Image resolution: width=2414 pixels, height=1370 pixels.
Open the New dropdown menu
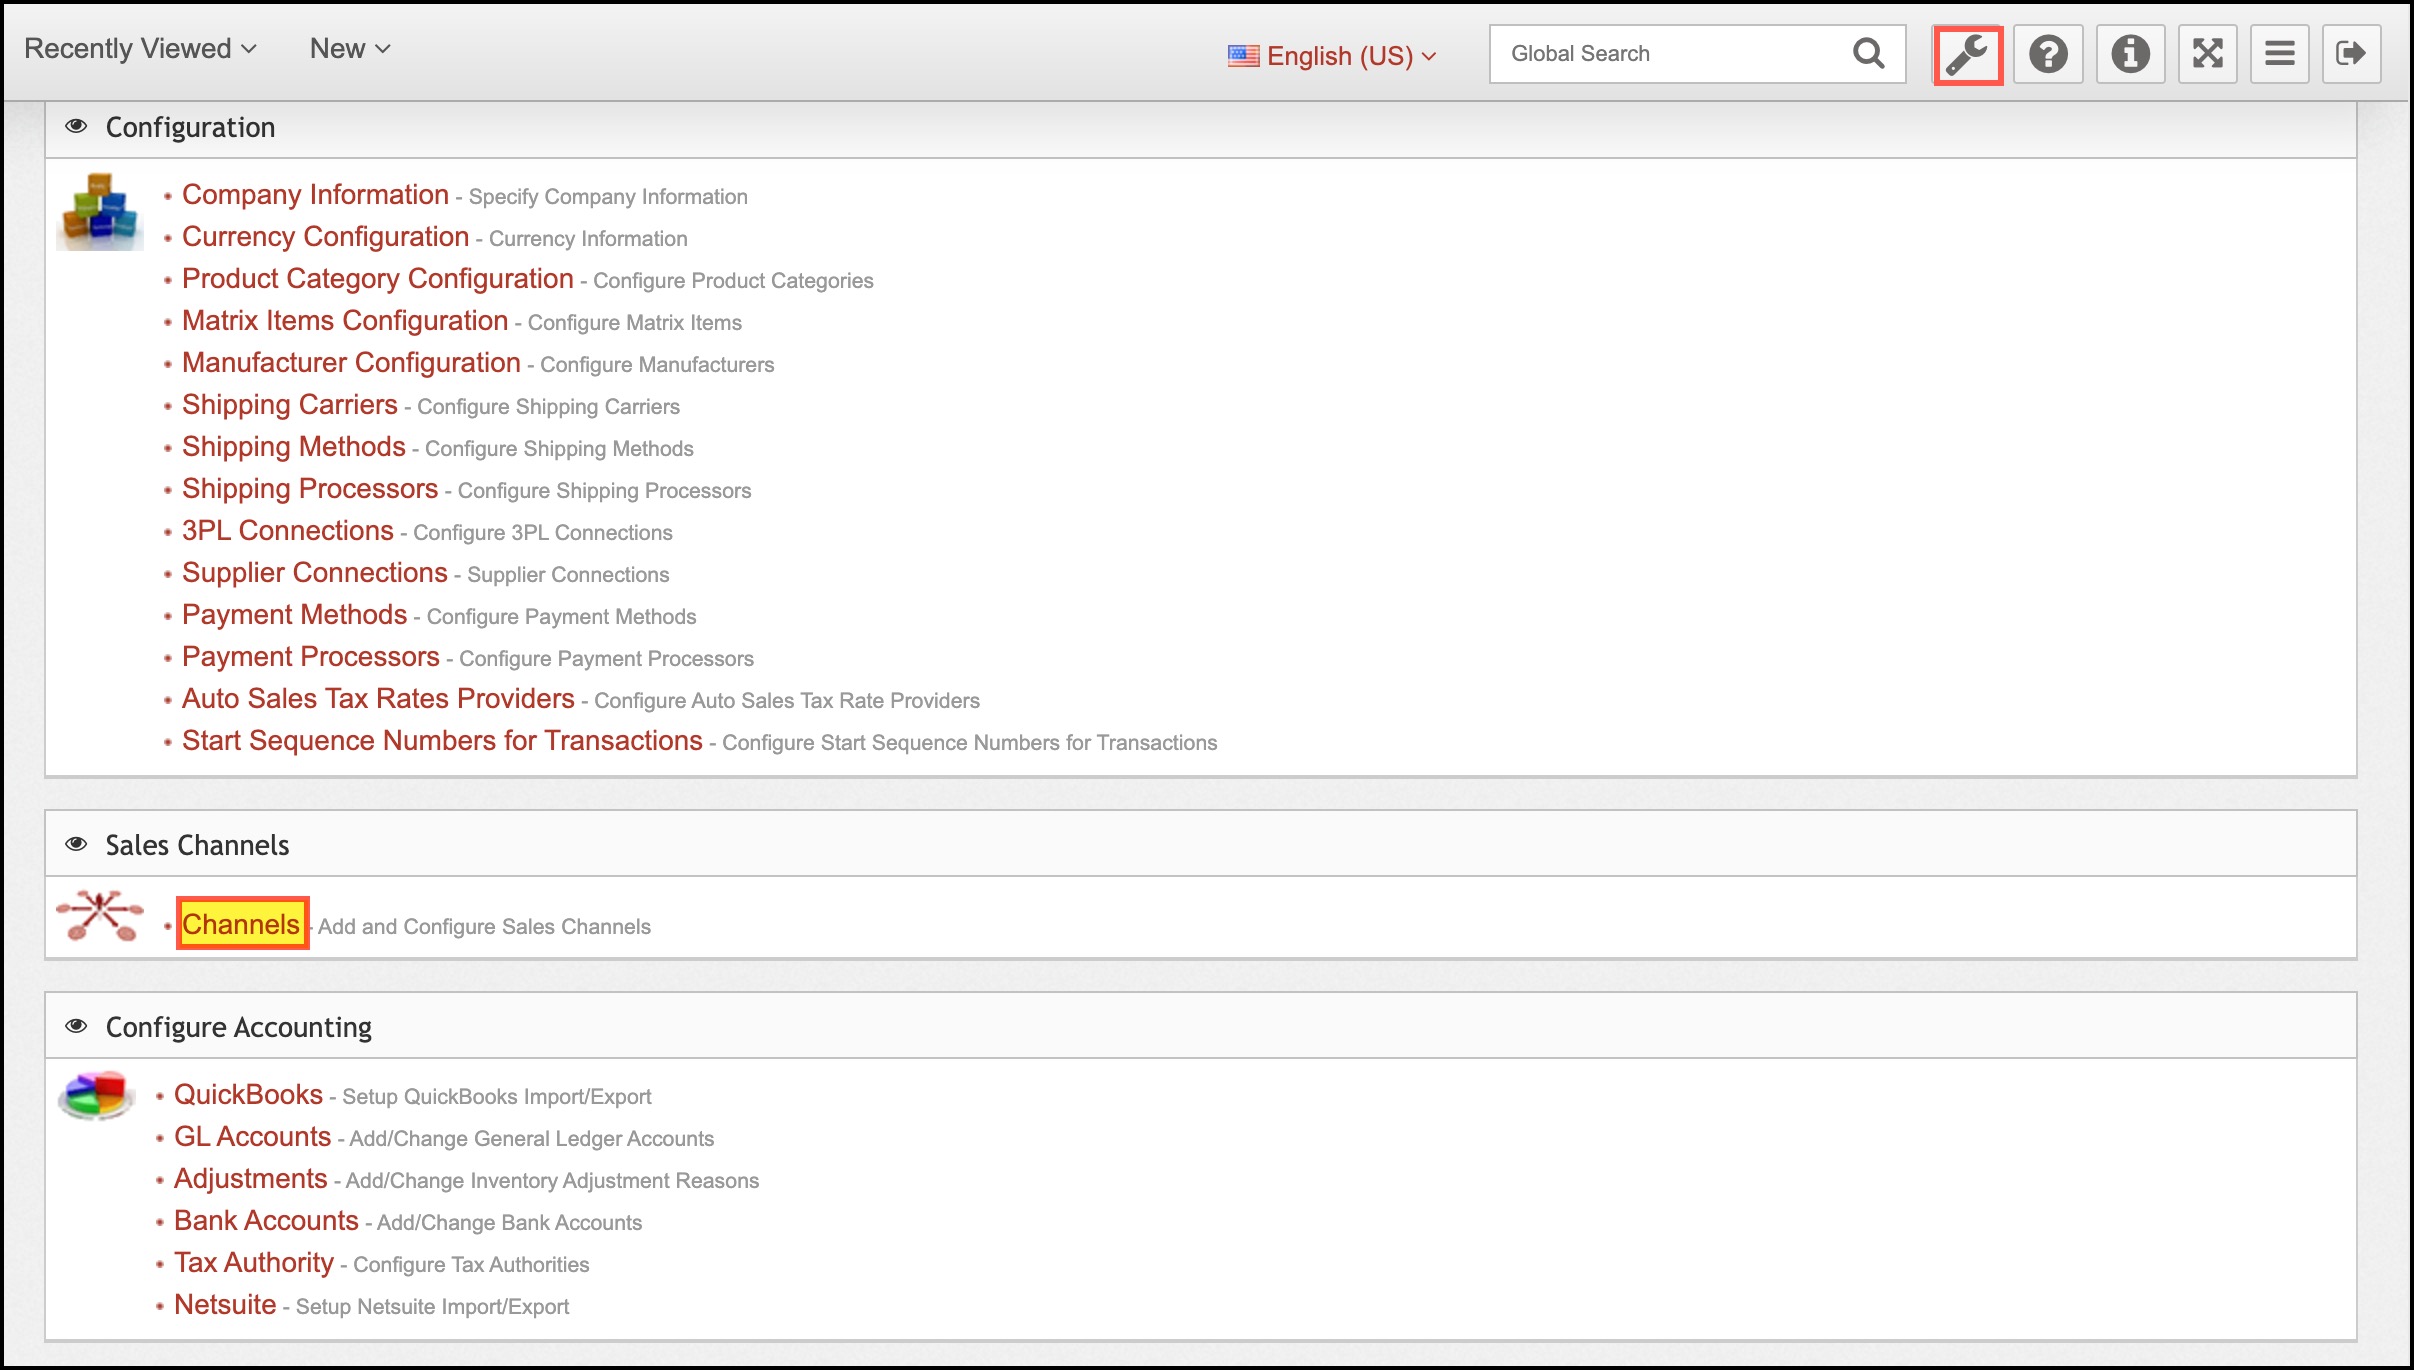coord(349,49)
